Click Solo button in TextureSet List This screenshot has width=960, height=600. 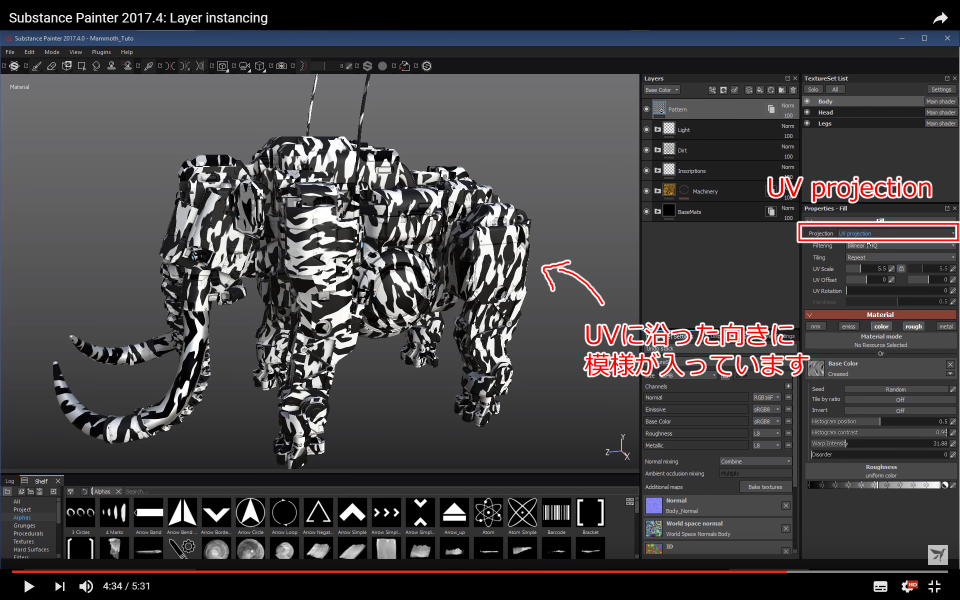click(x=813, y=89)
